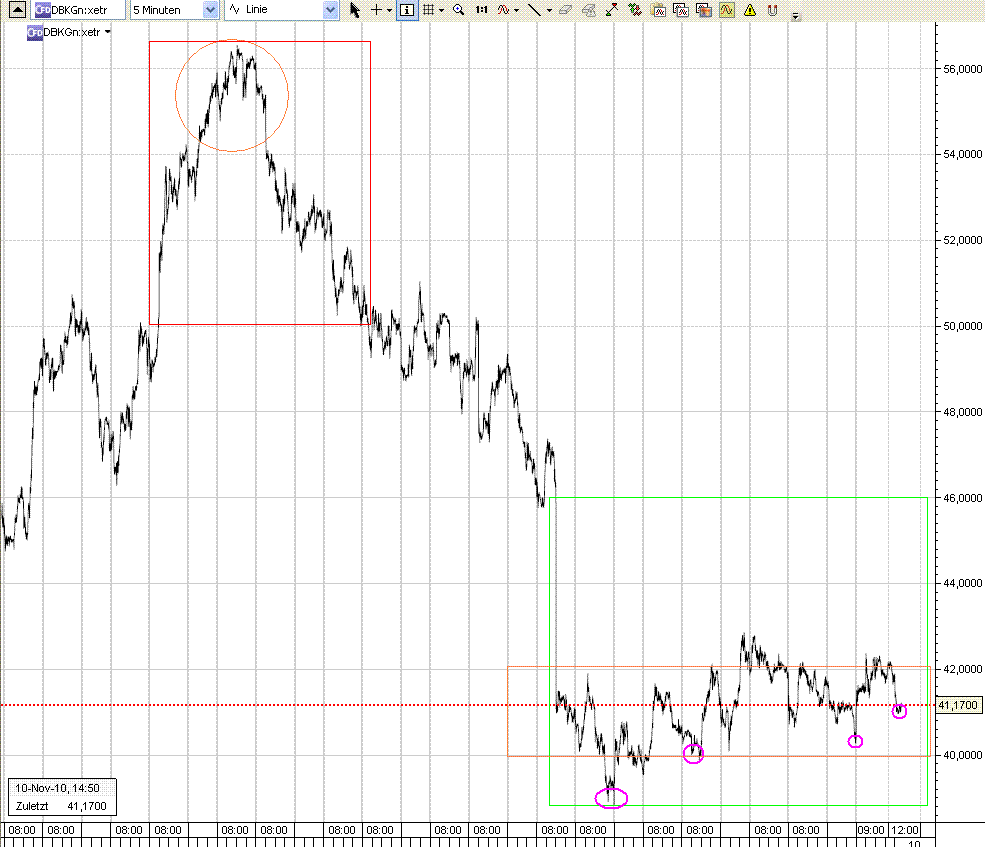
Task: Click the zoom magnifier tool
Action: [458, 10]
